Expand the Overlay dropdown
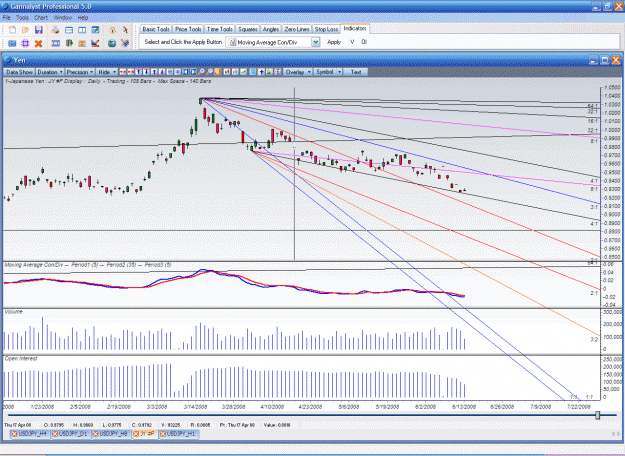625x456 pixels. point(297,72)
